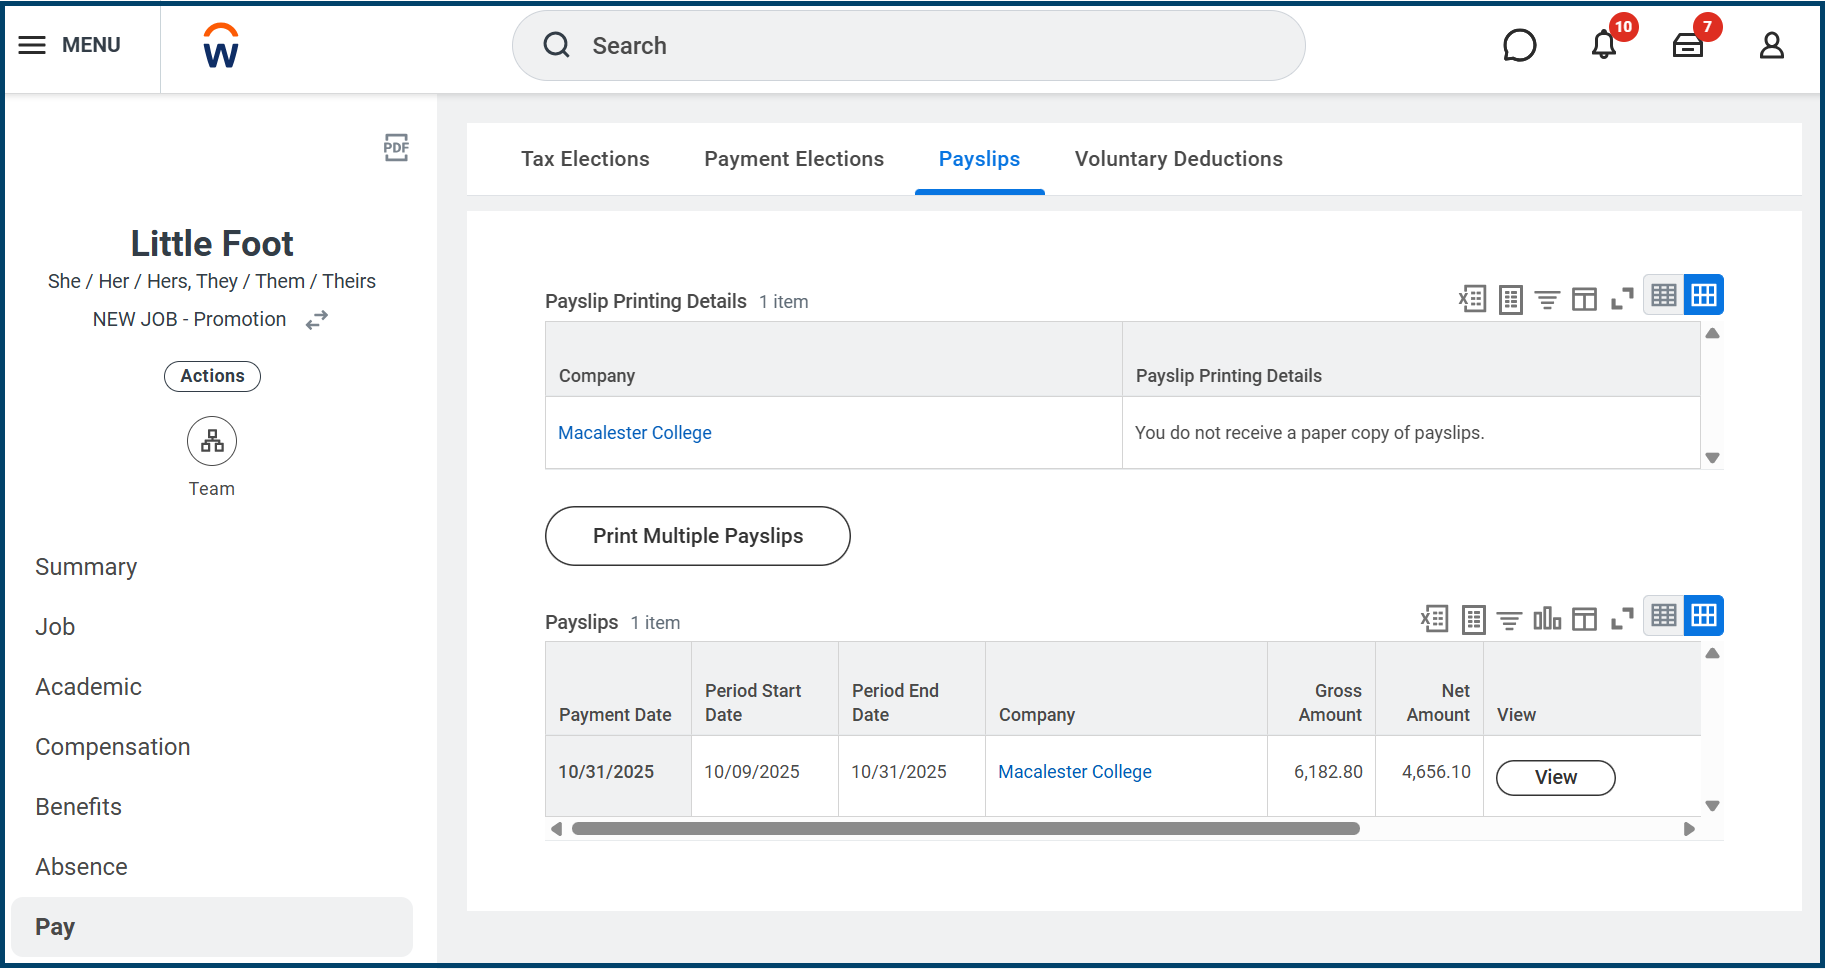This screenshot has height=969, width=1825.
Task: Click the user profile icon
Action: 1771,45
